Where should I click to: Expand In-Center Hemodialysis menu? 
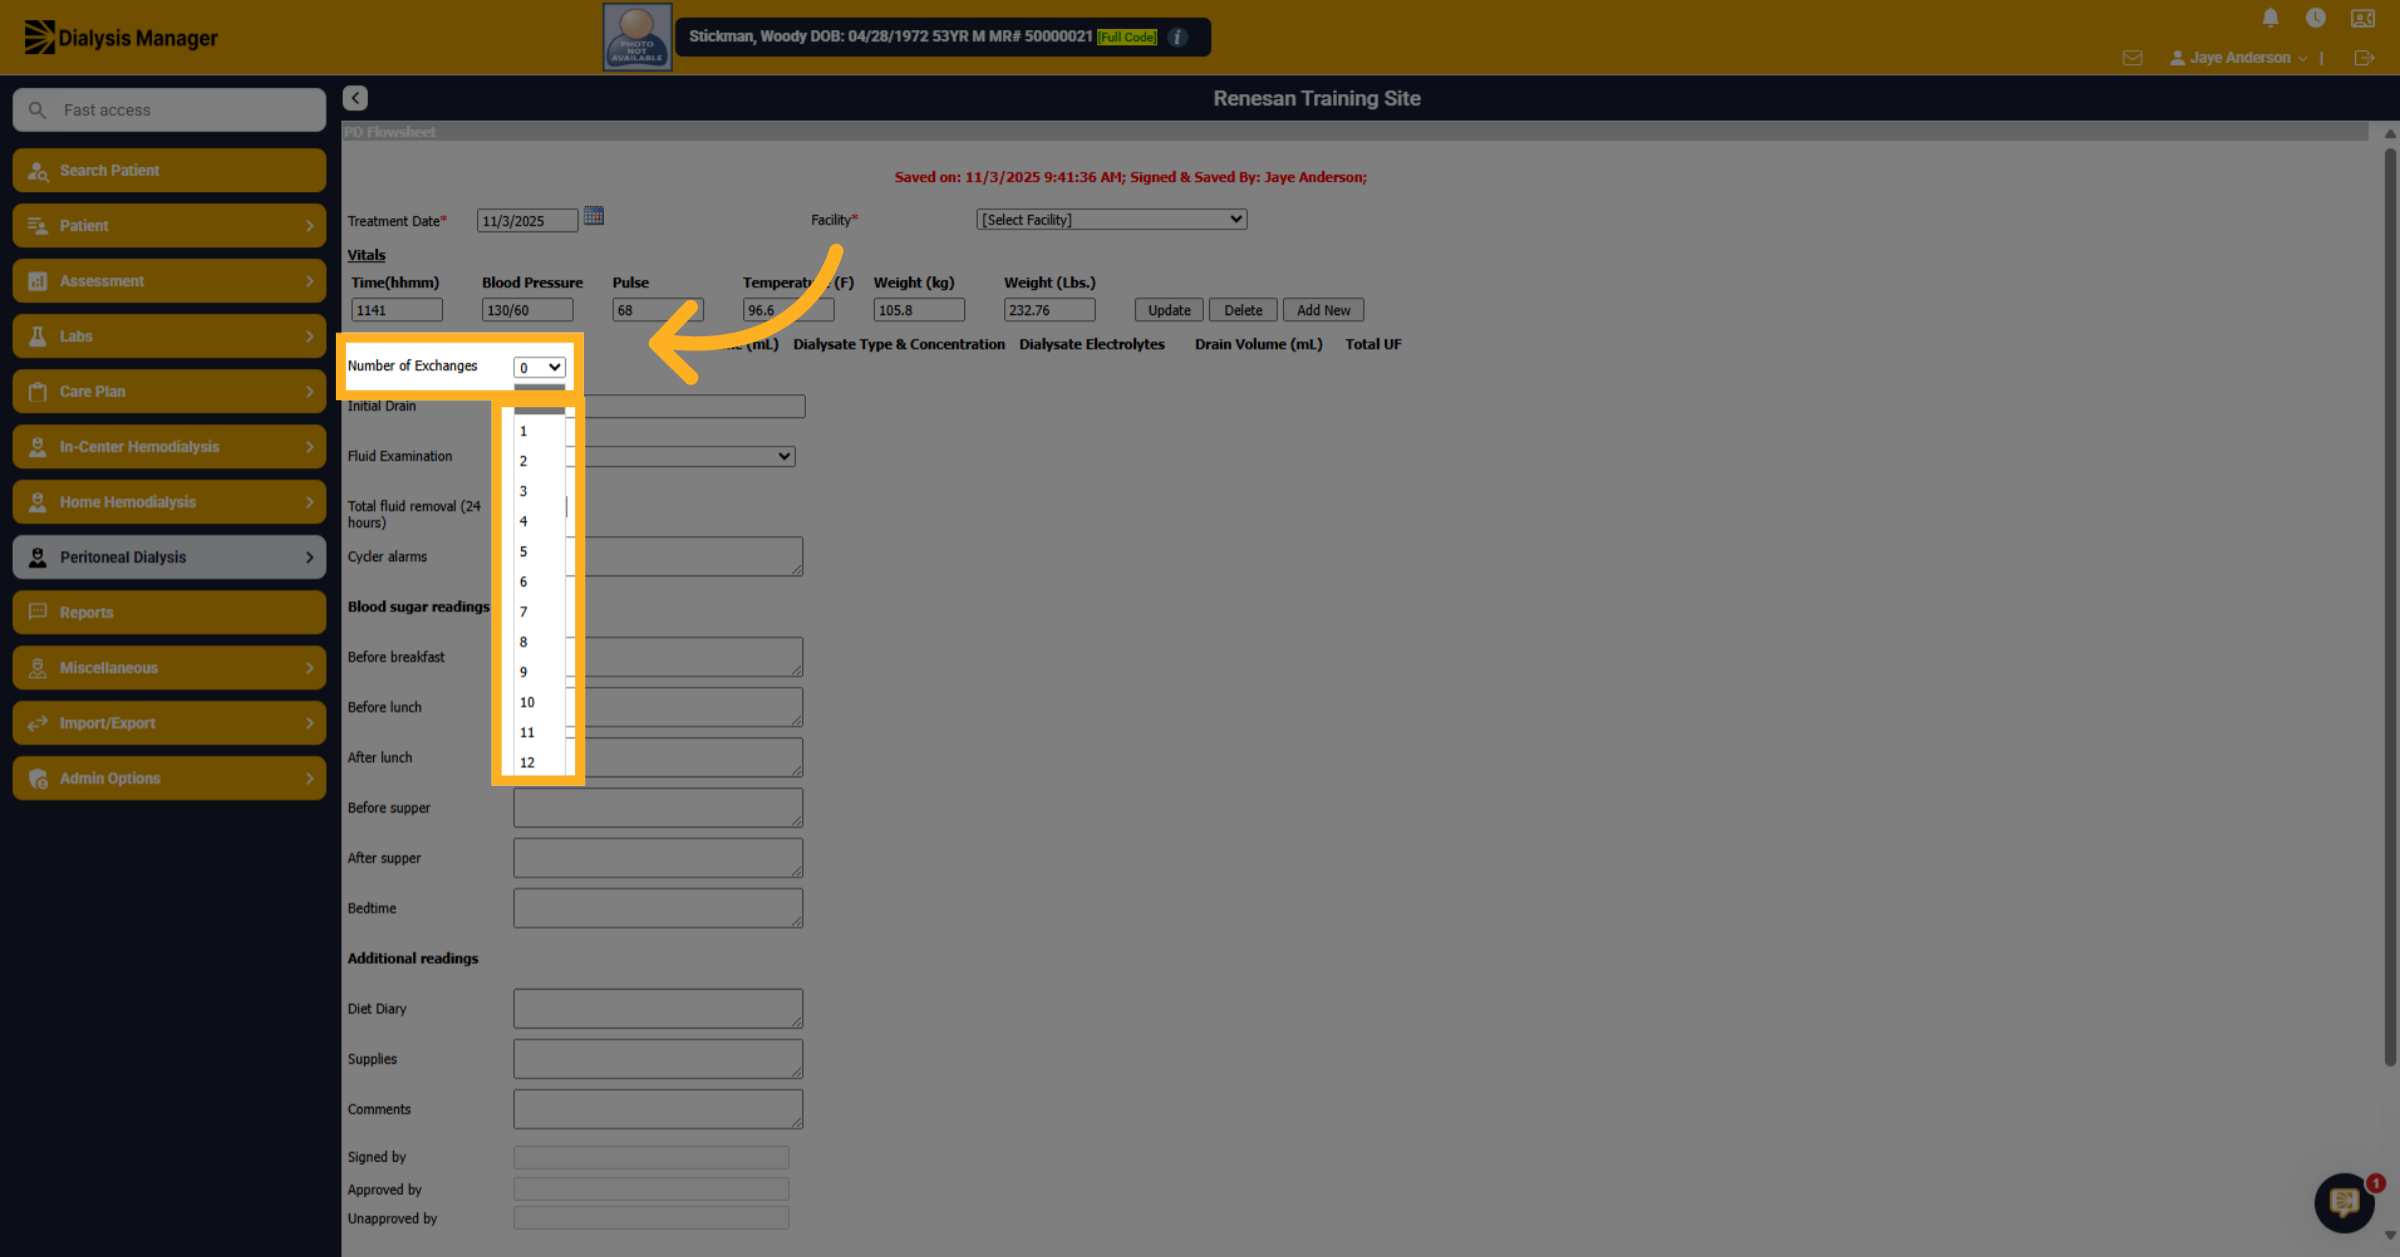tap(169, 447)
